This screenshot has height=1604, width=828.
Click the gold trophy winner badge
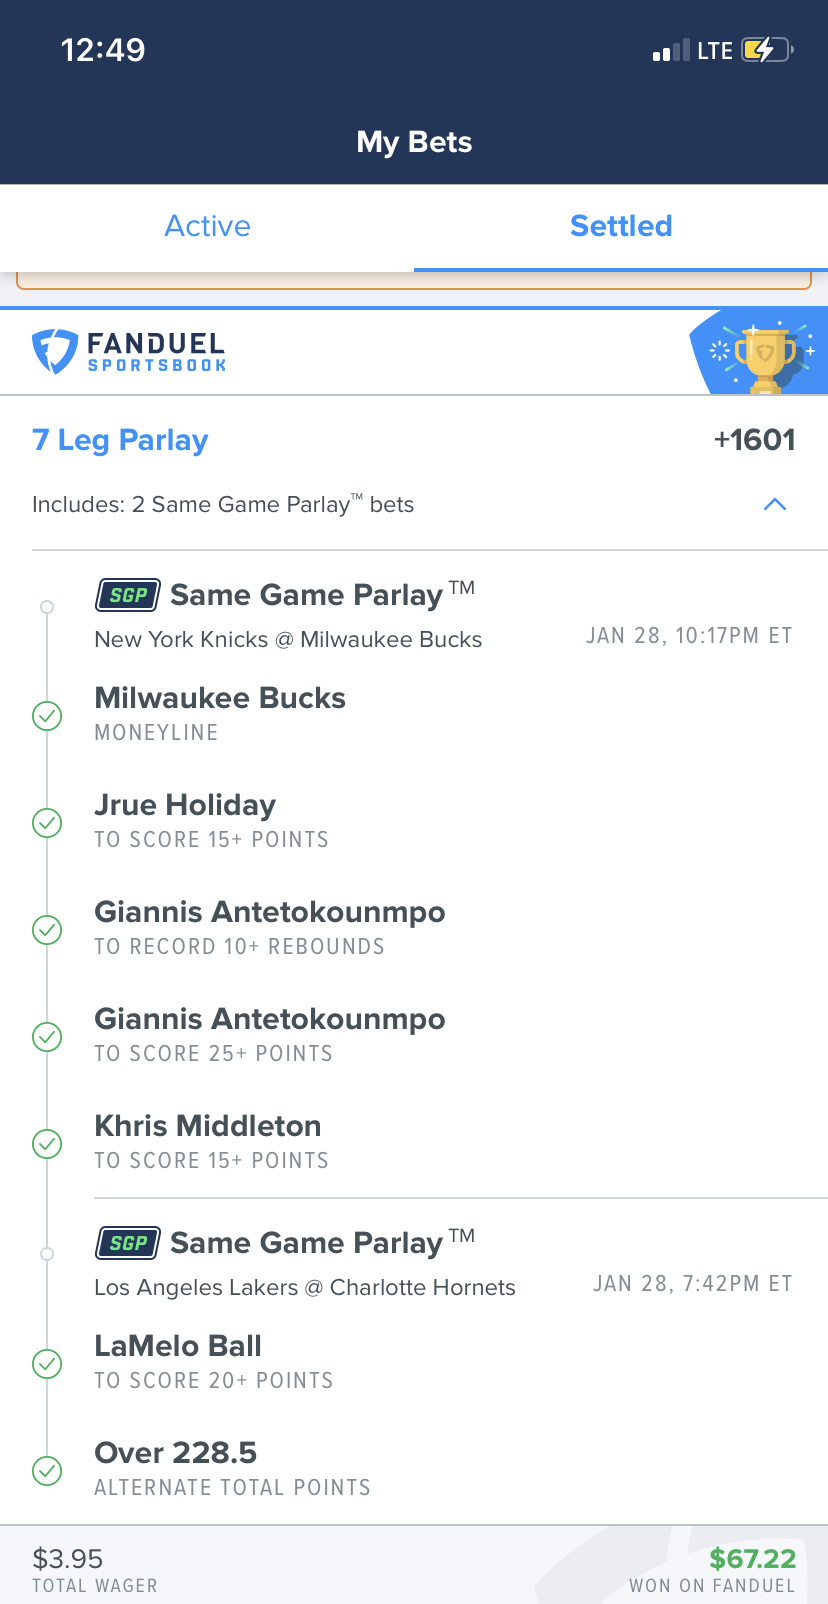point(762,352)
